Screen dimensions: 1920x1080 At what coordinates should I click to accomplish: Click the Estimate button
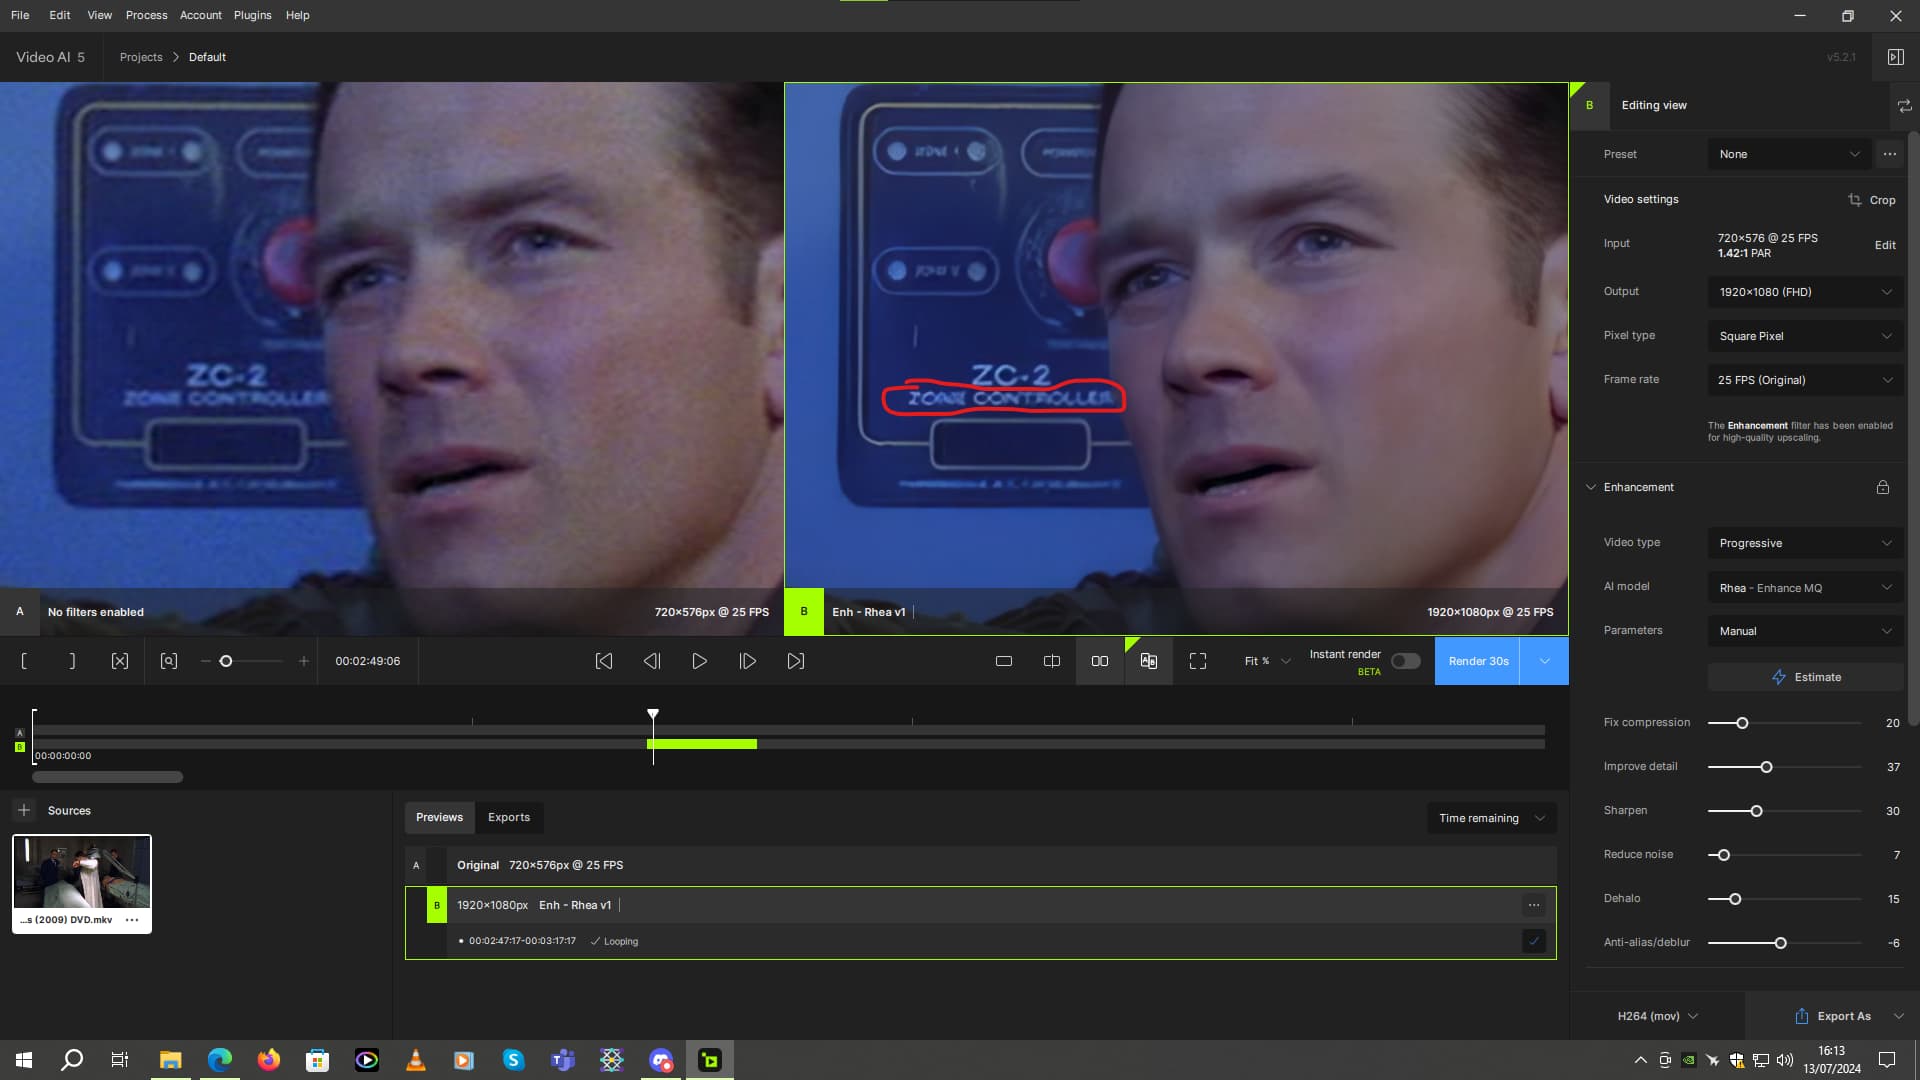1805,677
